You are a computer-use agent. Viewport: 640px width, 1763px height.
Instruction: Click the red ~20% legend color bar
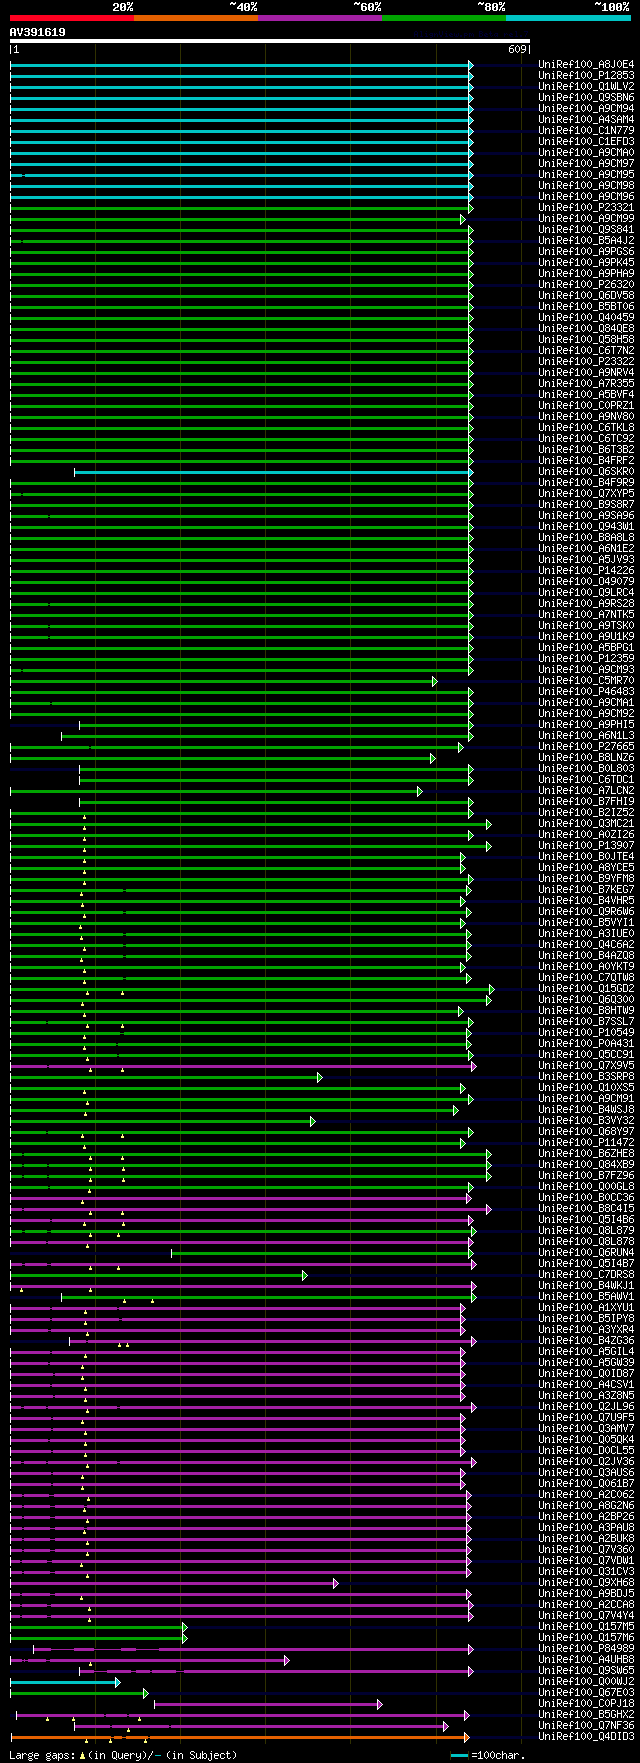tap(72, 17)
